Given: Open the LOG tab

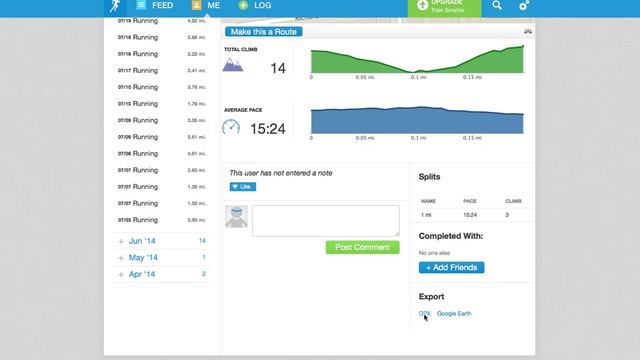Looking at the screenshot, I should pos(255,5).
